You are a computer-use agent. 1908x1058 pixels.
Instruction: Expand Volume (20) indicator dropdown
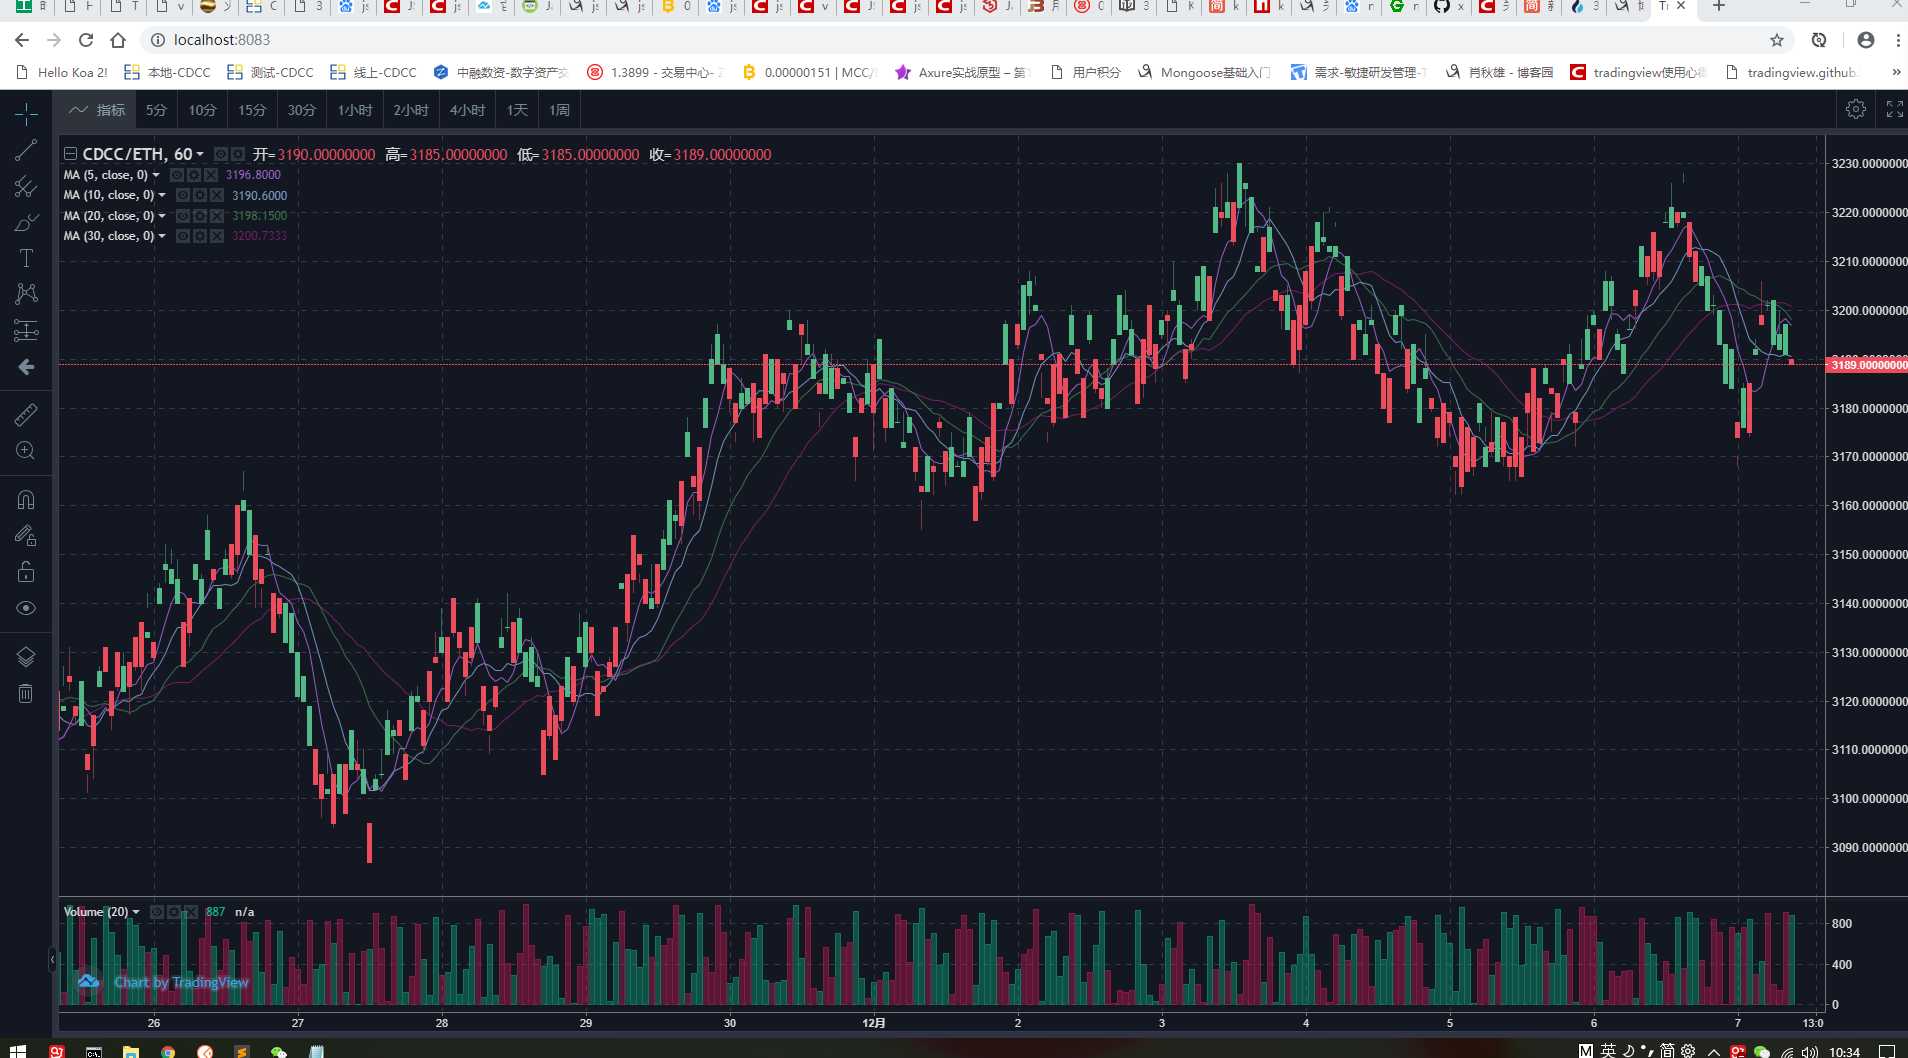click(136, 912)
